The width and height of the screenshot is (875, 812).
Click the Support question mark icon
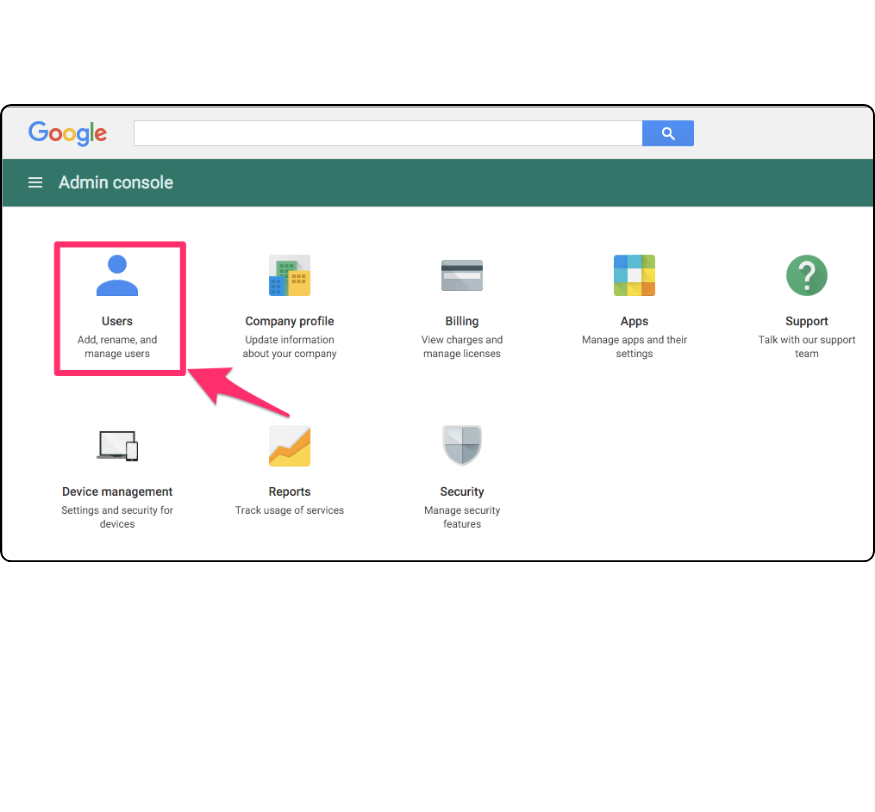click(806, 275)
